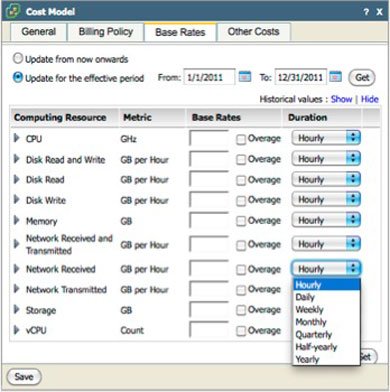Click Network Transmitted base rate input
The width and height of the screenshot is (390, 392).
coord(209,289)
